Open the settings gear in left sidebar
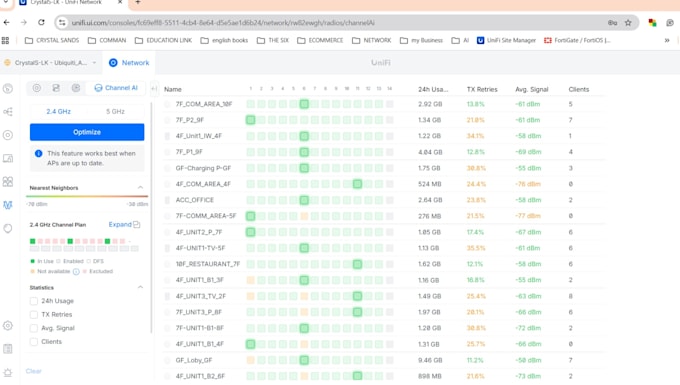This screenshot has height=385, width=680. pos(8,326)
